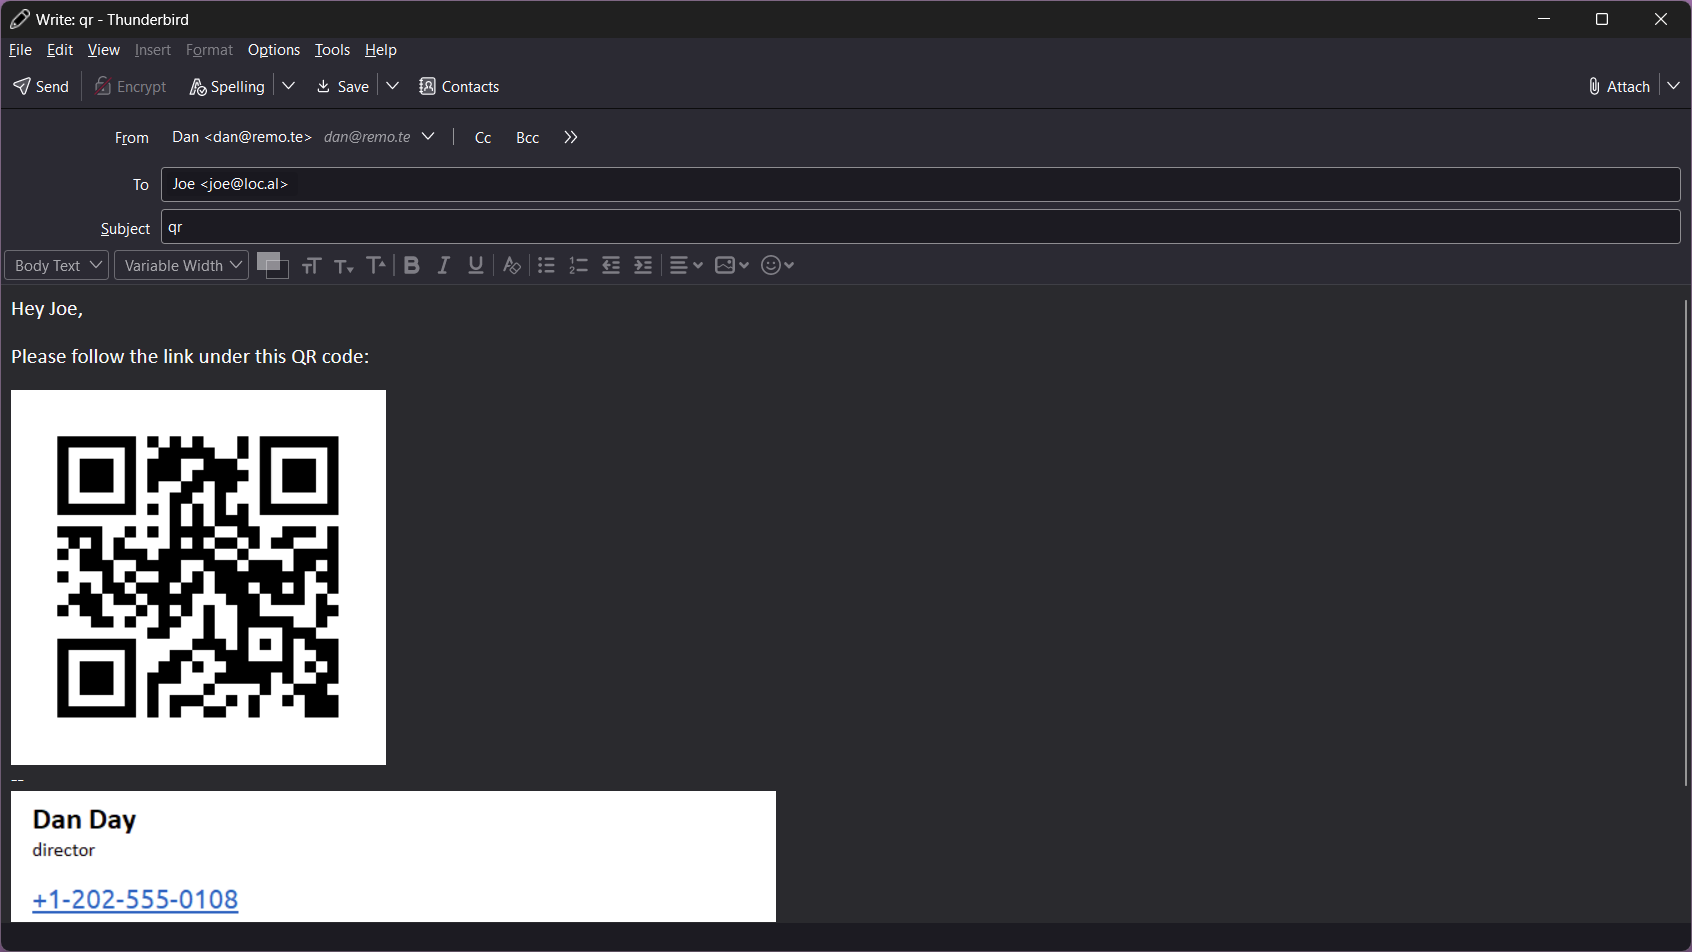Add a Cc address field
The width and height of the screenshot is (1692, 952).
pos(483,138)
